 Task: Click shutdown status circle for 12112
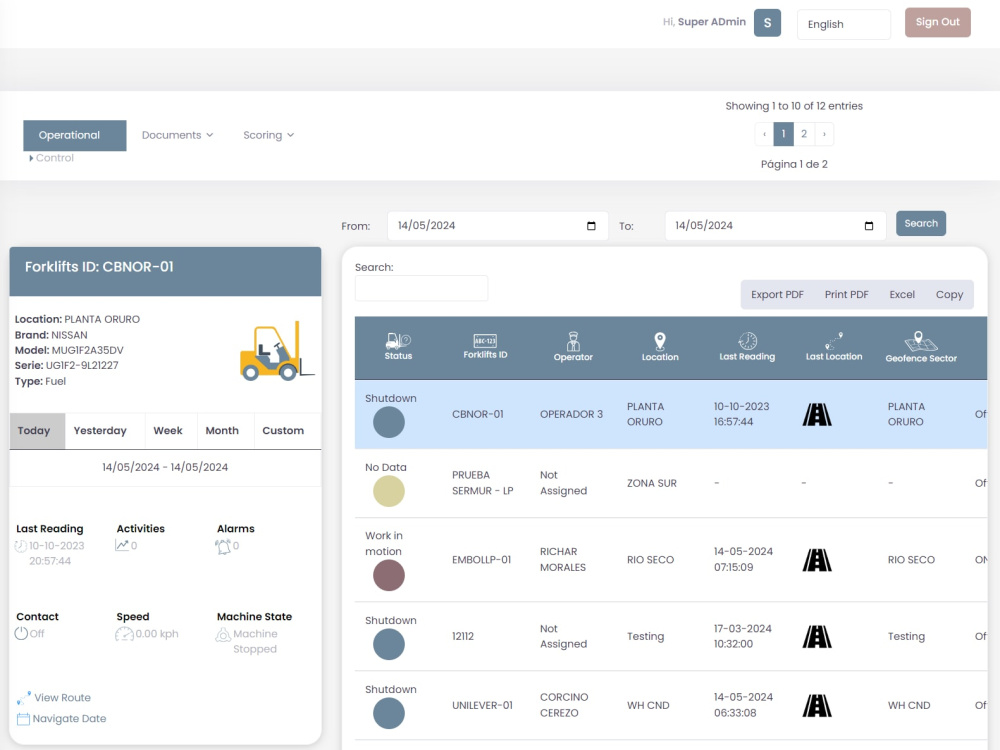point(389,644)
